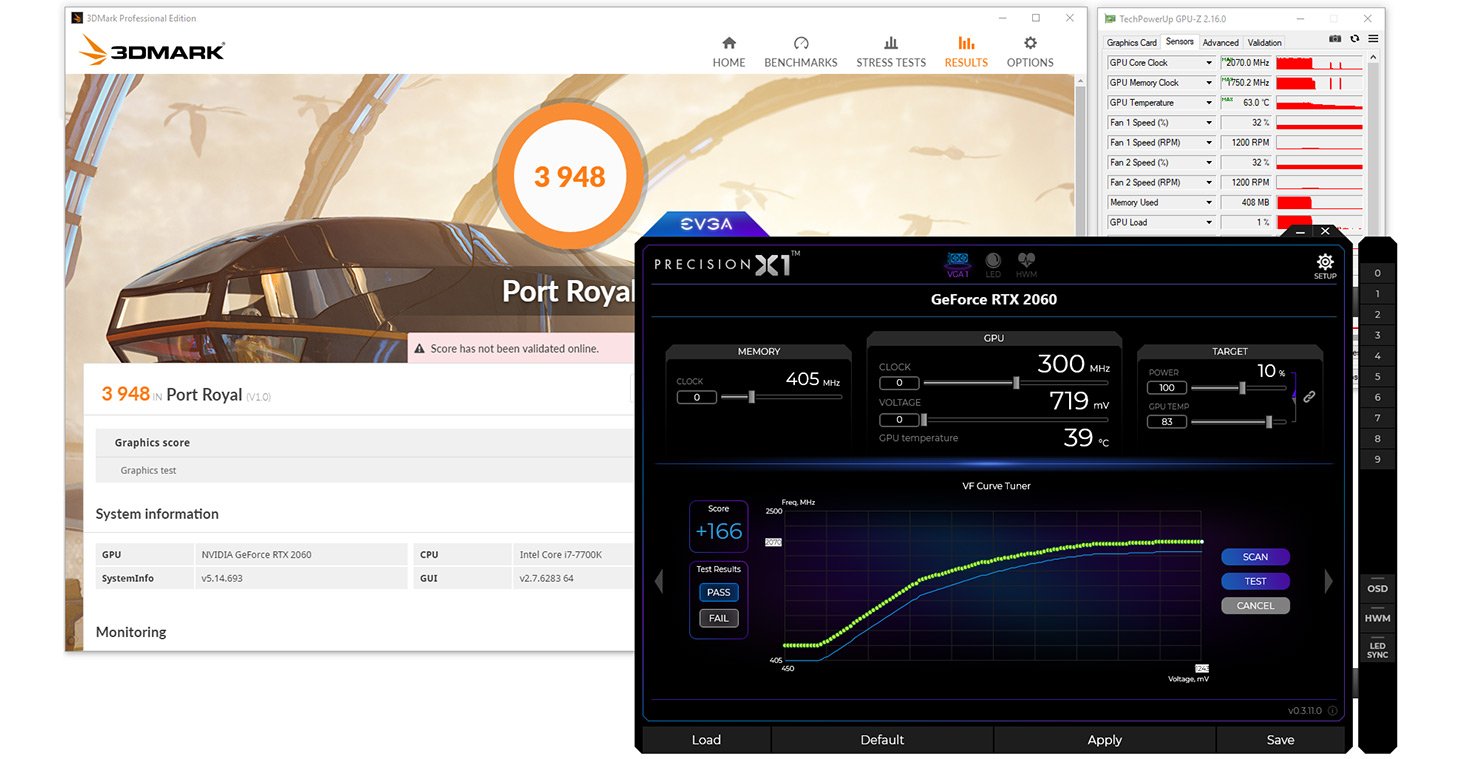Toggle the OSD button in side panel
This screenshot has width=1460, height=759.
pyautogui.click(x=1377, y=589)
